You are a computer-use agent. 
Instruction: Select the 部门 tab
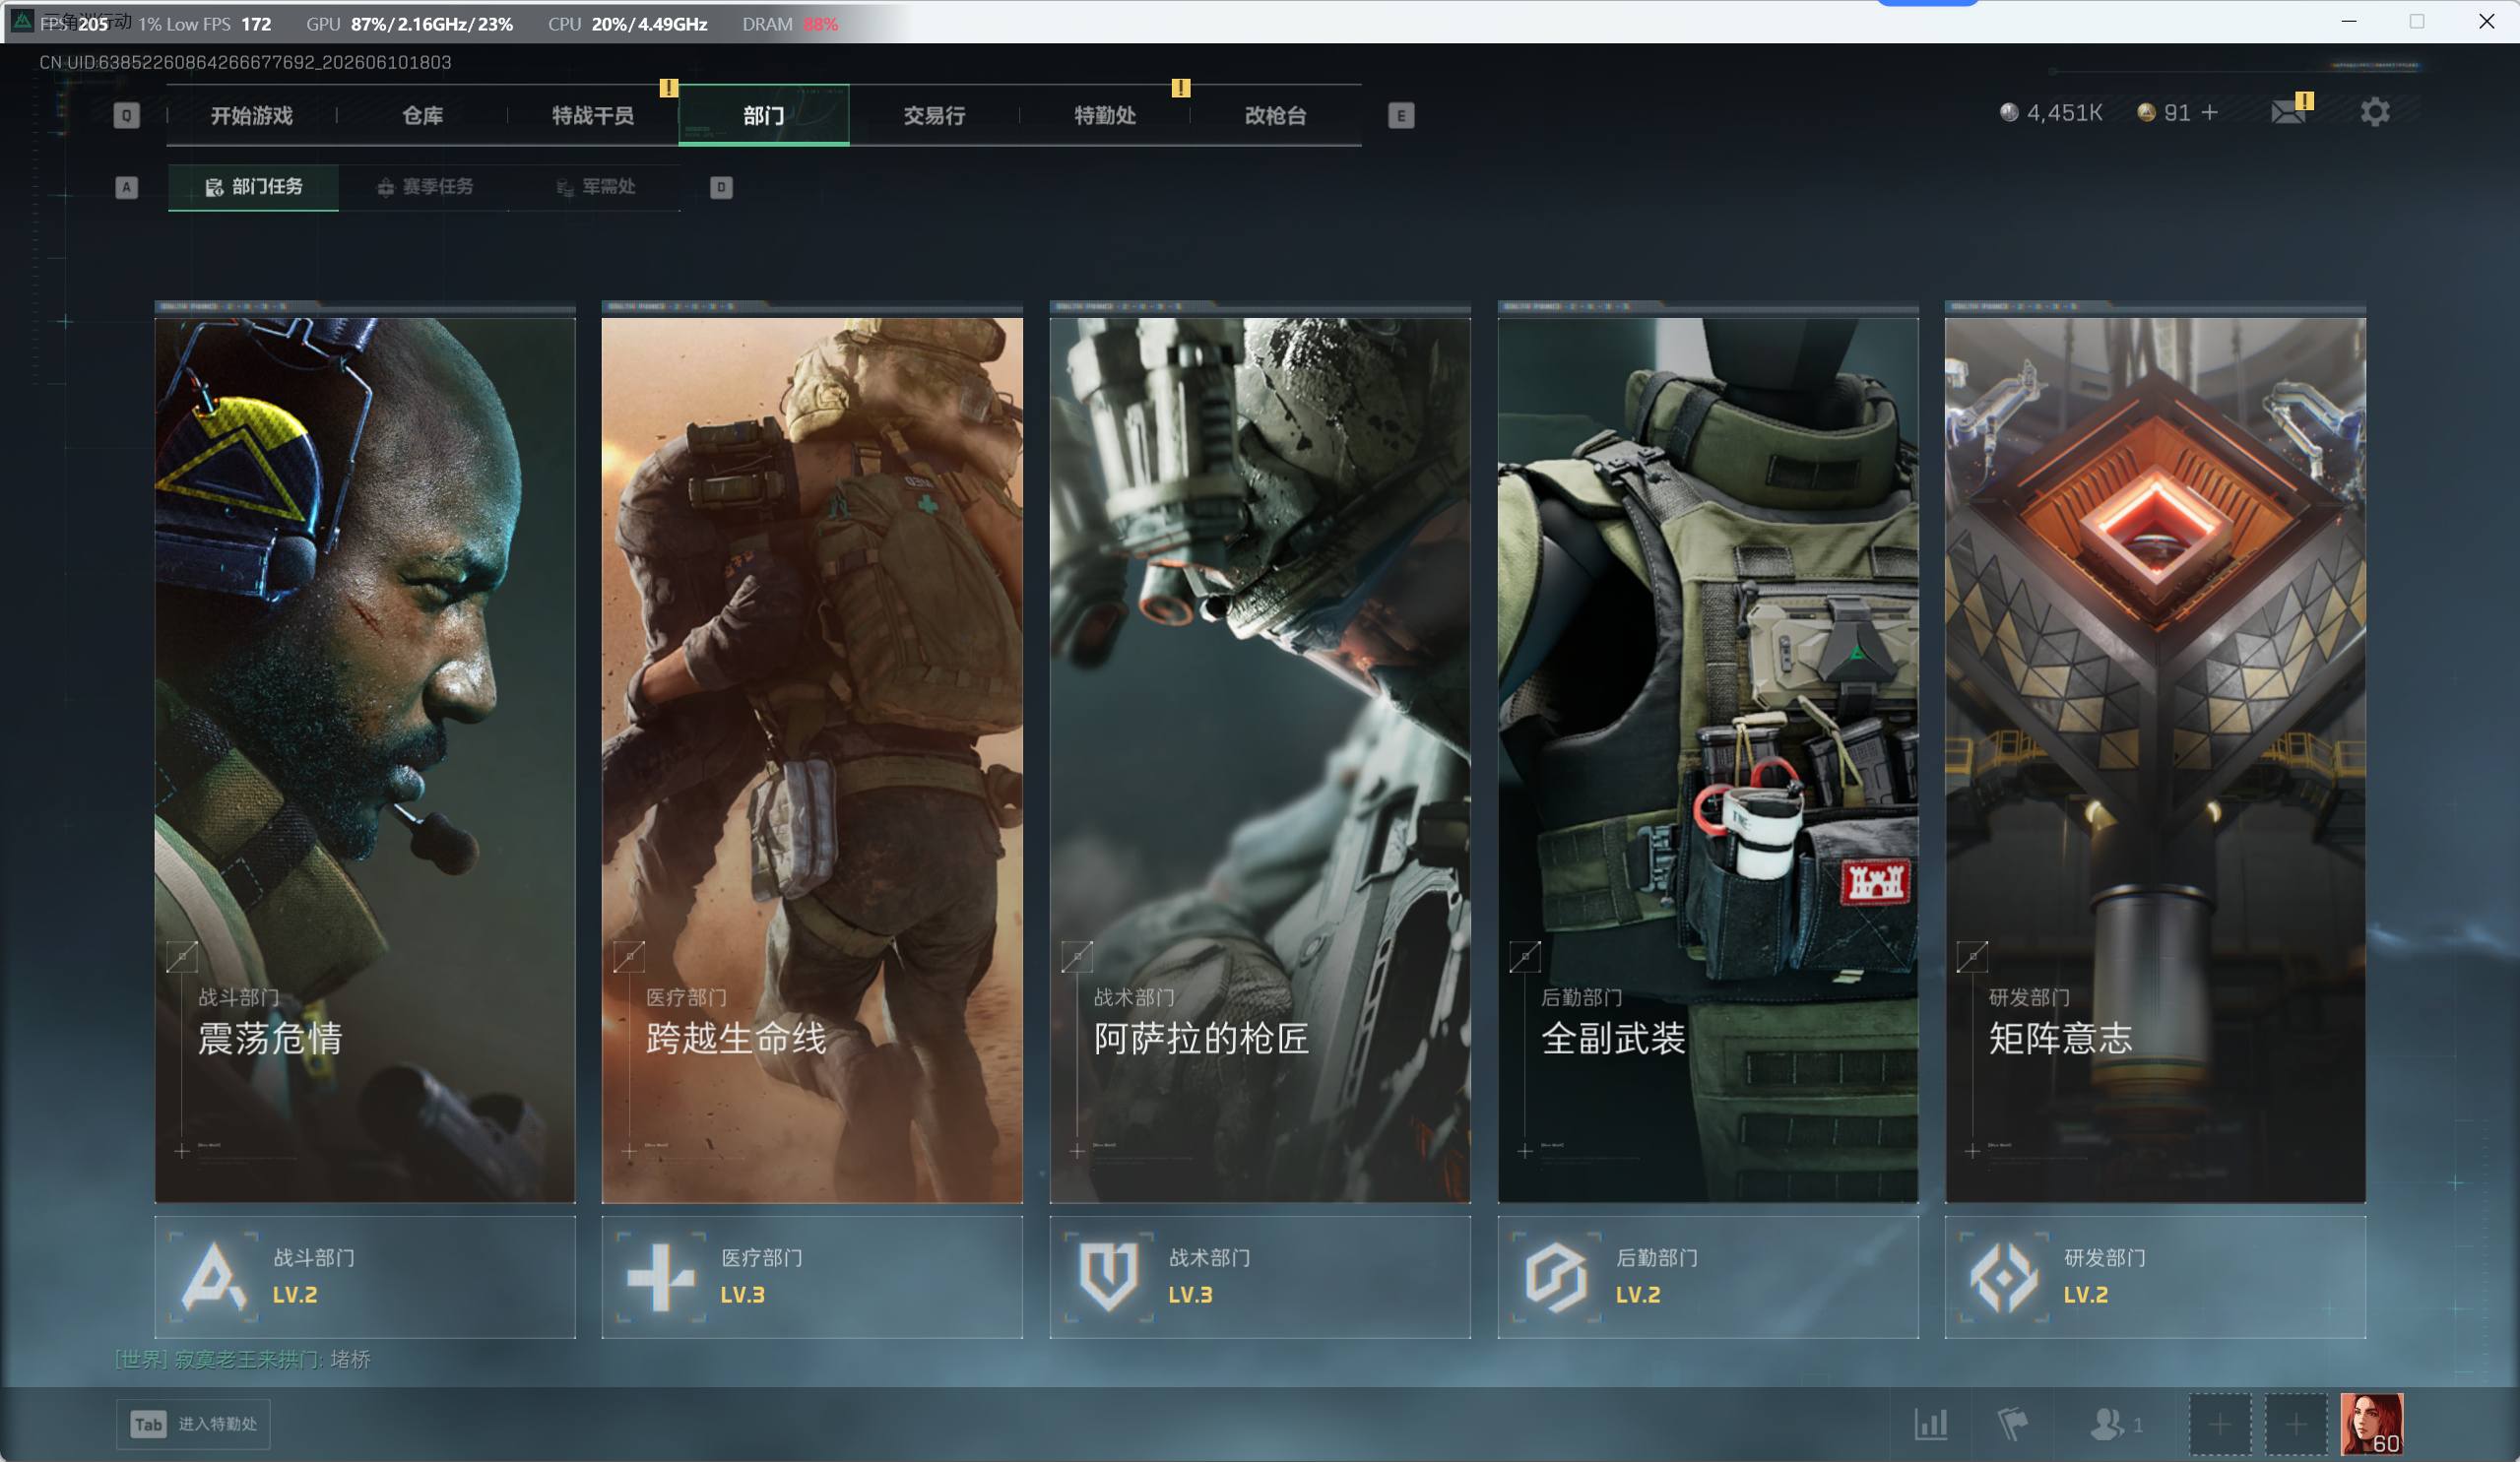pyautogui.click(x=764, y=115)
